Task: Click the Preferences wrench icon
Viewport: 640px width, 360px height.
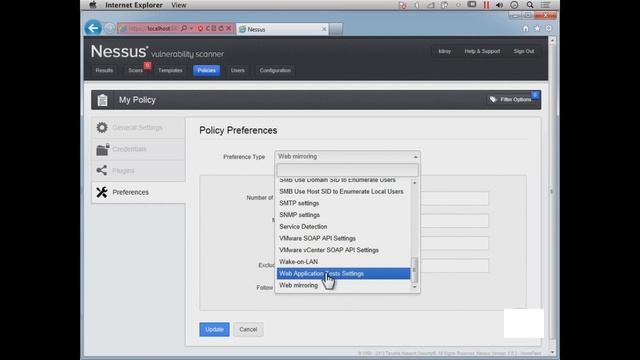Action: click(102, 192)
